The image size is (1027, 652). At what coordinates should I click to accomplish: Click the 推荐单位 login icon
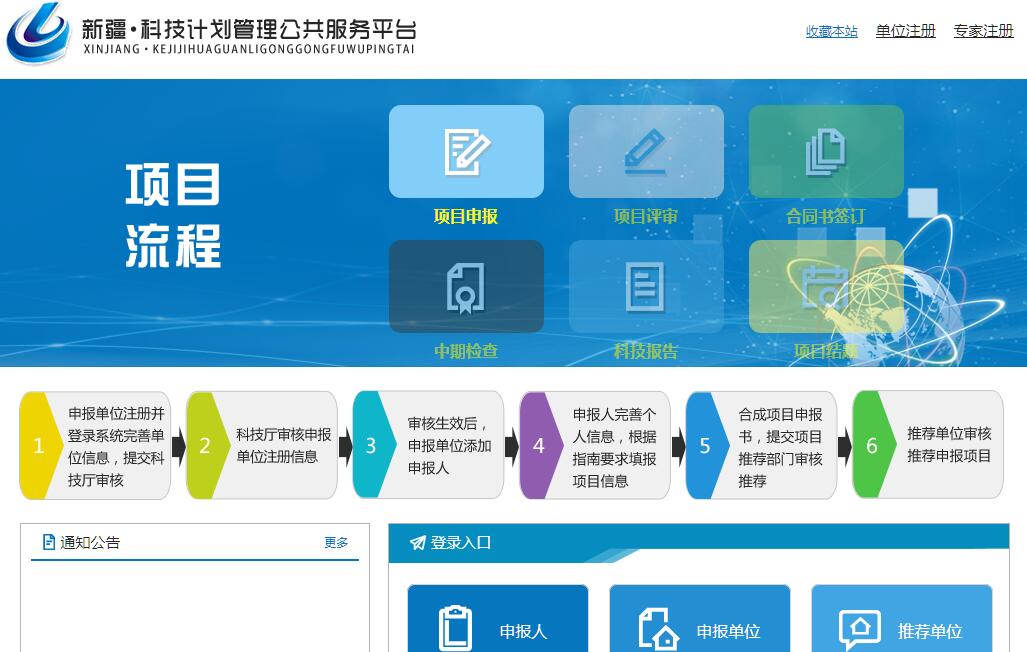pyautogui.click(x=860, y=629)
